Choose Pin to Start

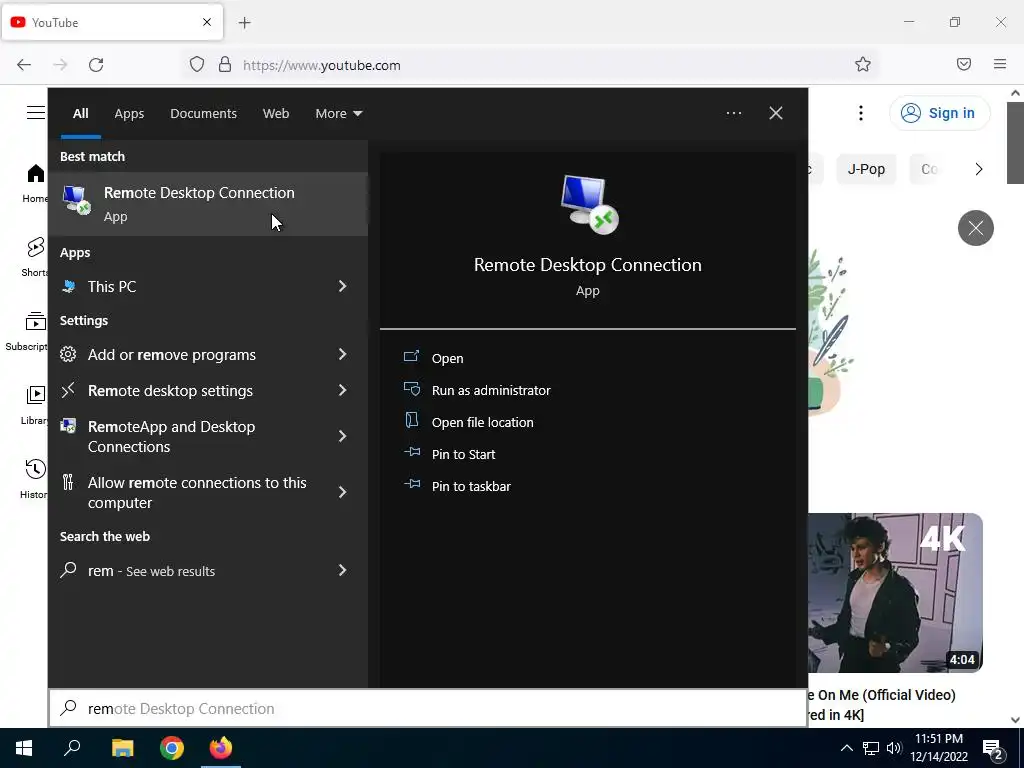[x=449, y=454]
